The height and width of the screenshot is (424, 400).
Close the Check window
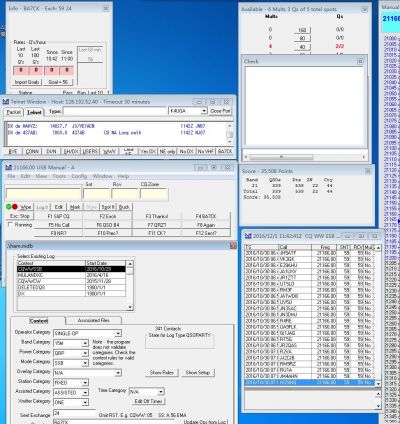click(x=360, y=61)
